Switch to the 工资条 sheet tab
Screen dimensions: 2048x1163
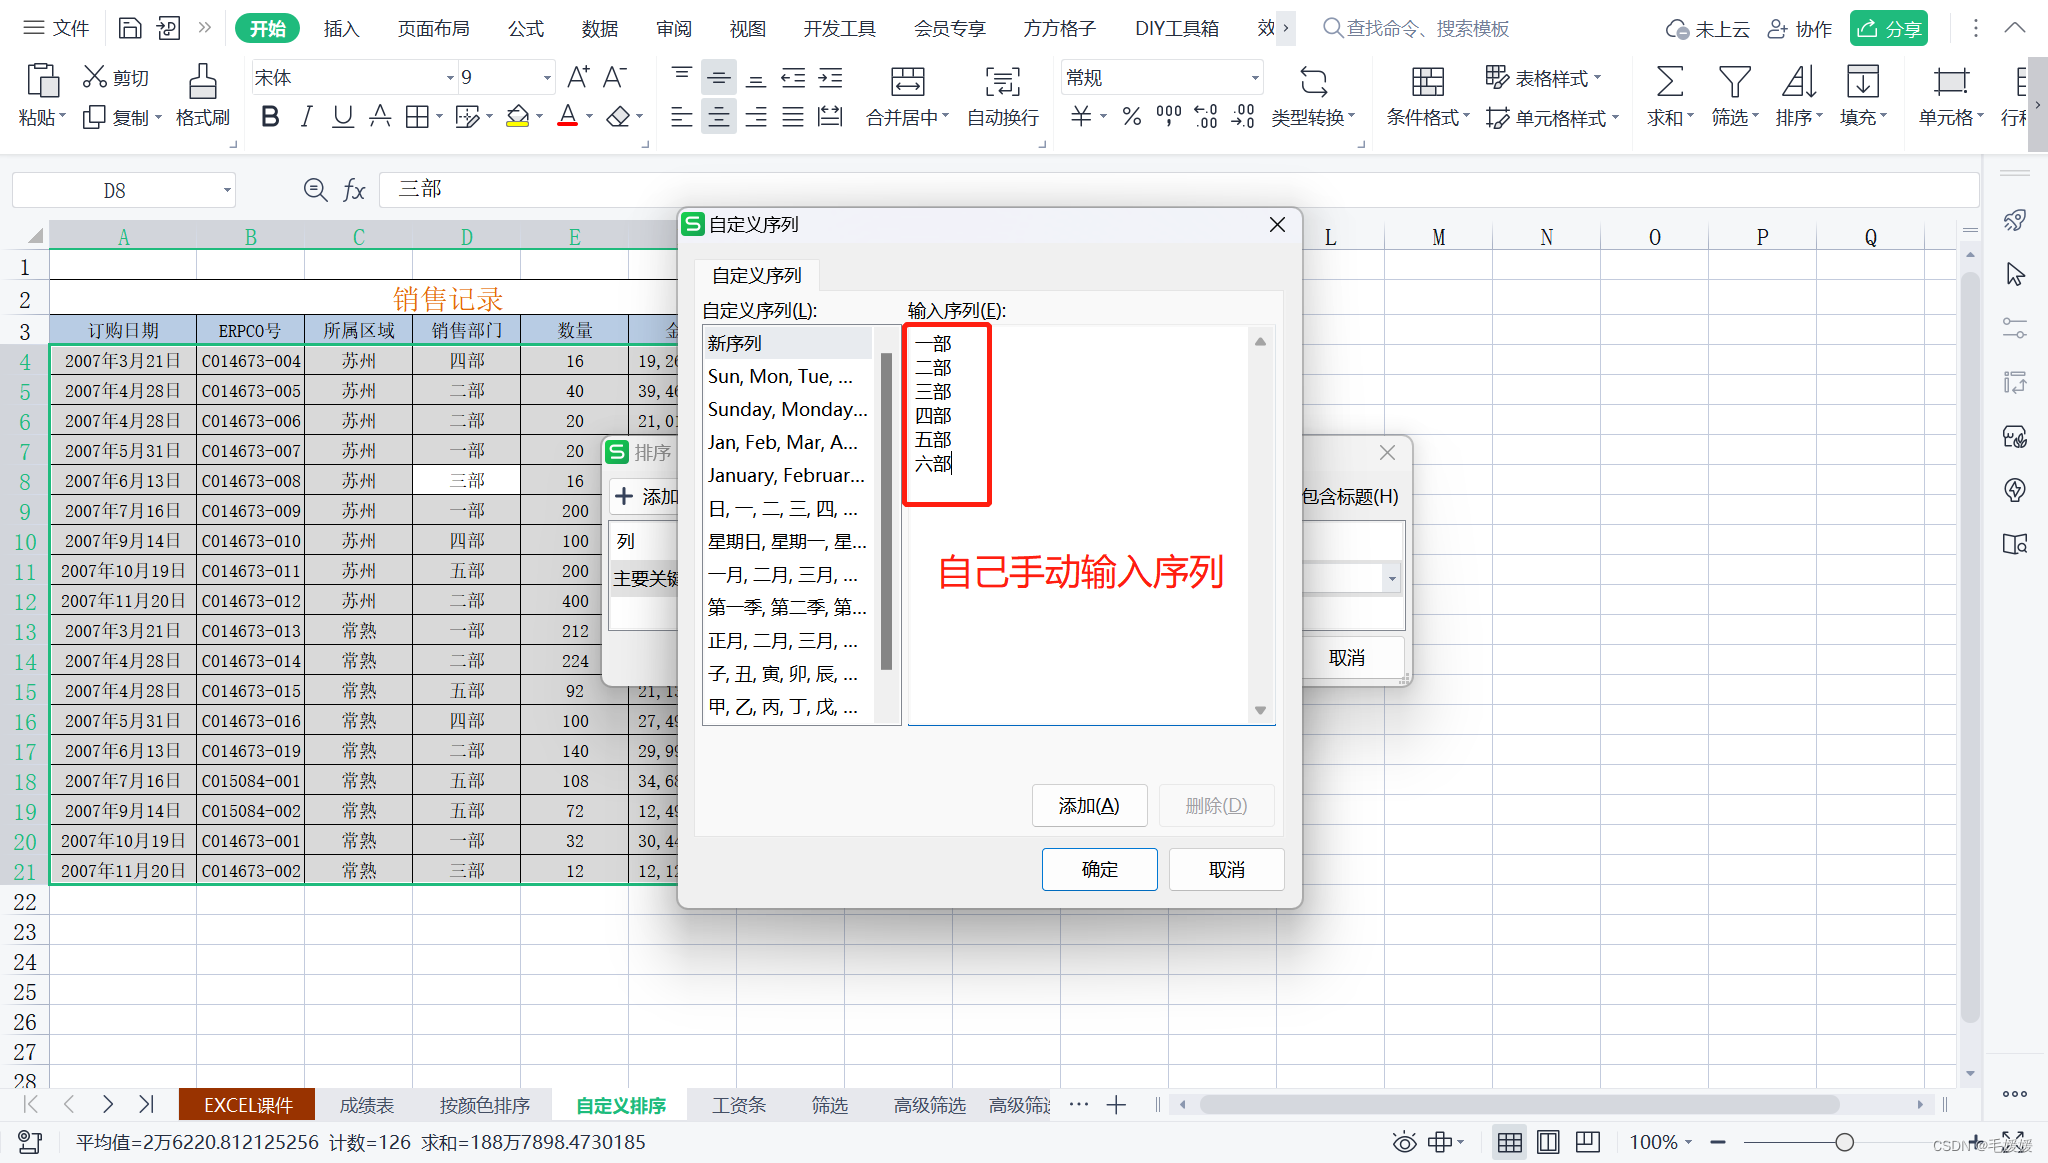pos(738,1105)
